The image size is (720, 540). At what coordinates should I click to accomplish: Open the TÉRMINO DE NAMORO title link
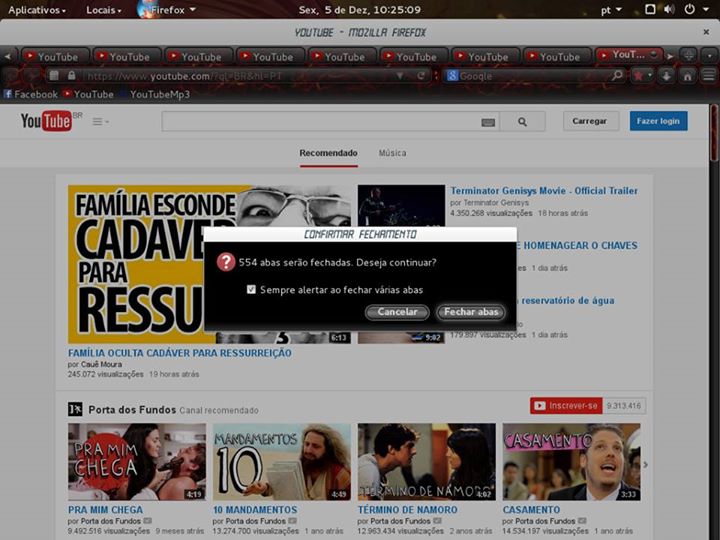tap(407, 510)
